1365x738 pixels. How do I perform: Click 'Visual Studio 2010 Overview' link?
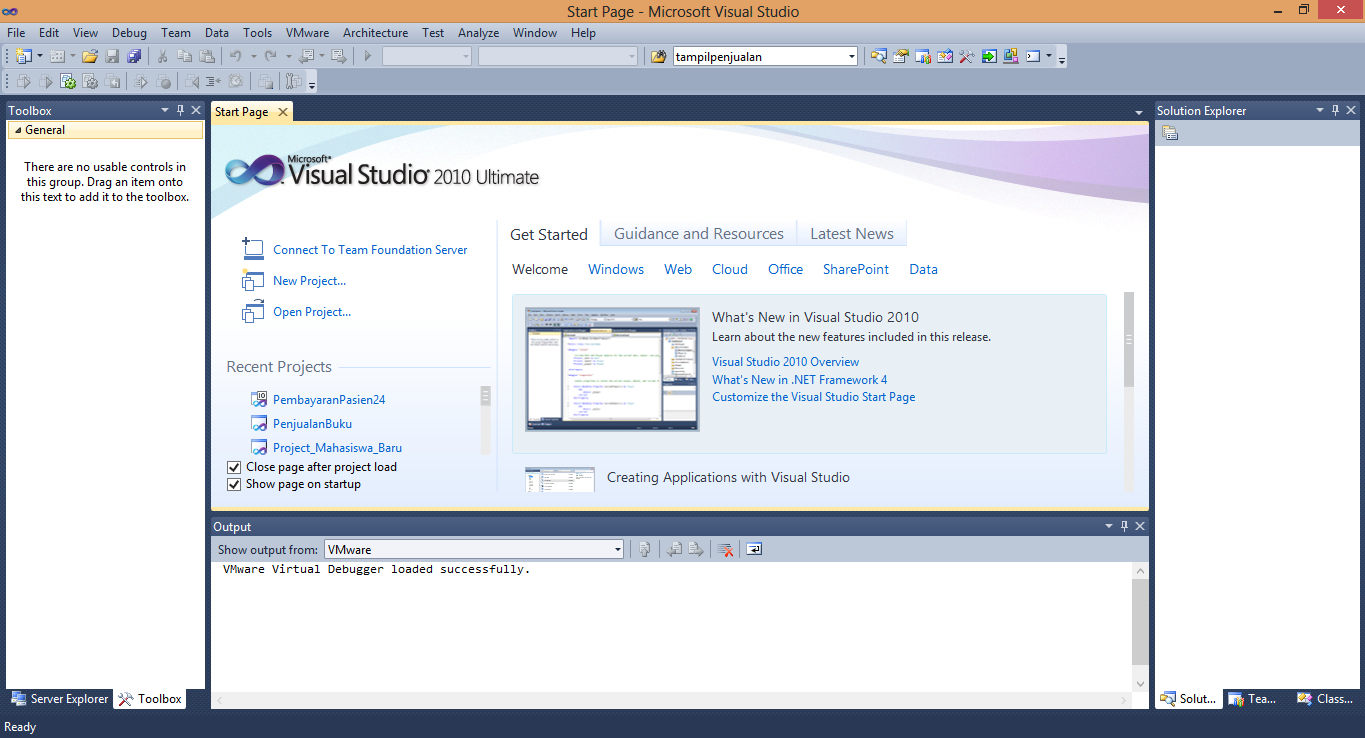point(786,362)
